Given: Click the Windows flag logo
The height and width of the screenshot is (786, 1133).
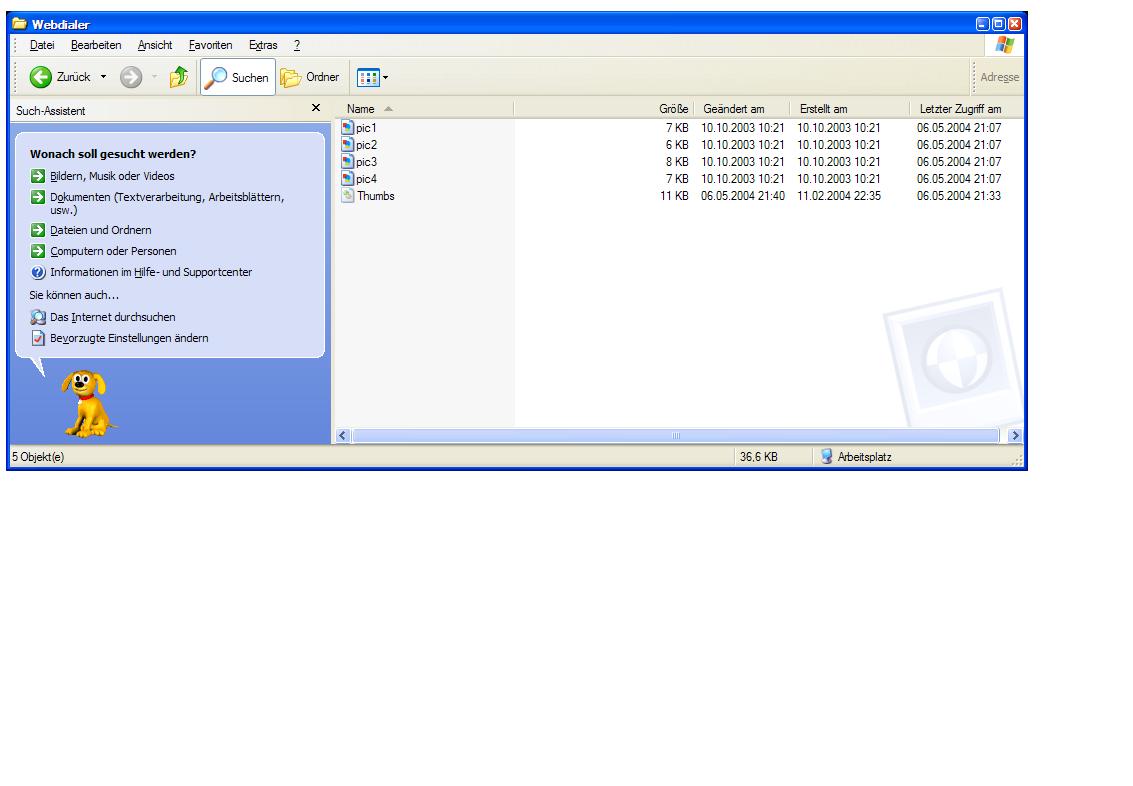Looking at the screenshot, I should pyautogui.click(x=1004, y=45).
